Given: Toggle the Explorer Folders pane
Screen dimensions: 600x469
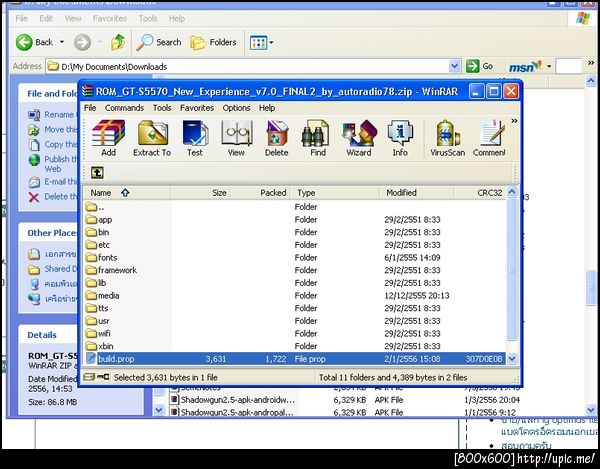Looking at the screenshot, I should (x=214, y=42).
